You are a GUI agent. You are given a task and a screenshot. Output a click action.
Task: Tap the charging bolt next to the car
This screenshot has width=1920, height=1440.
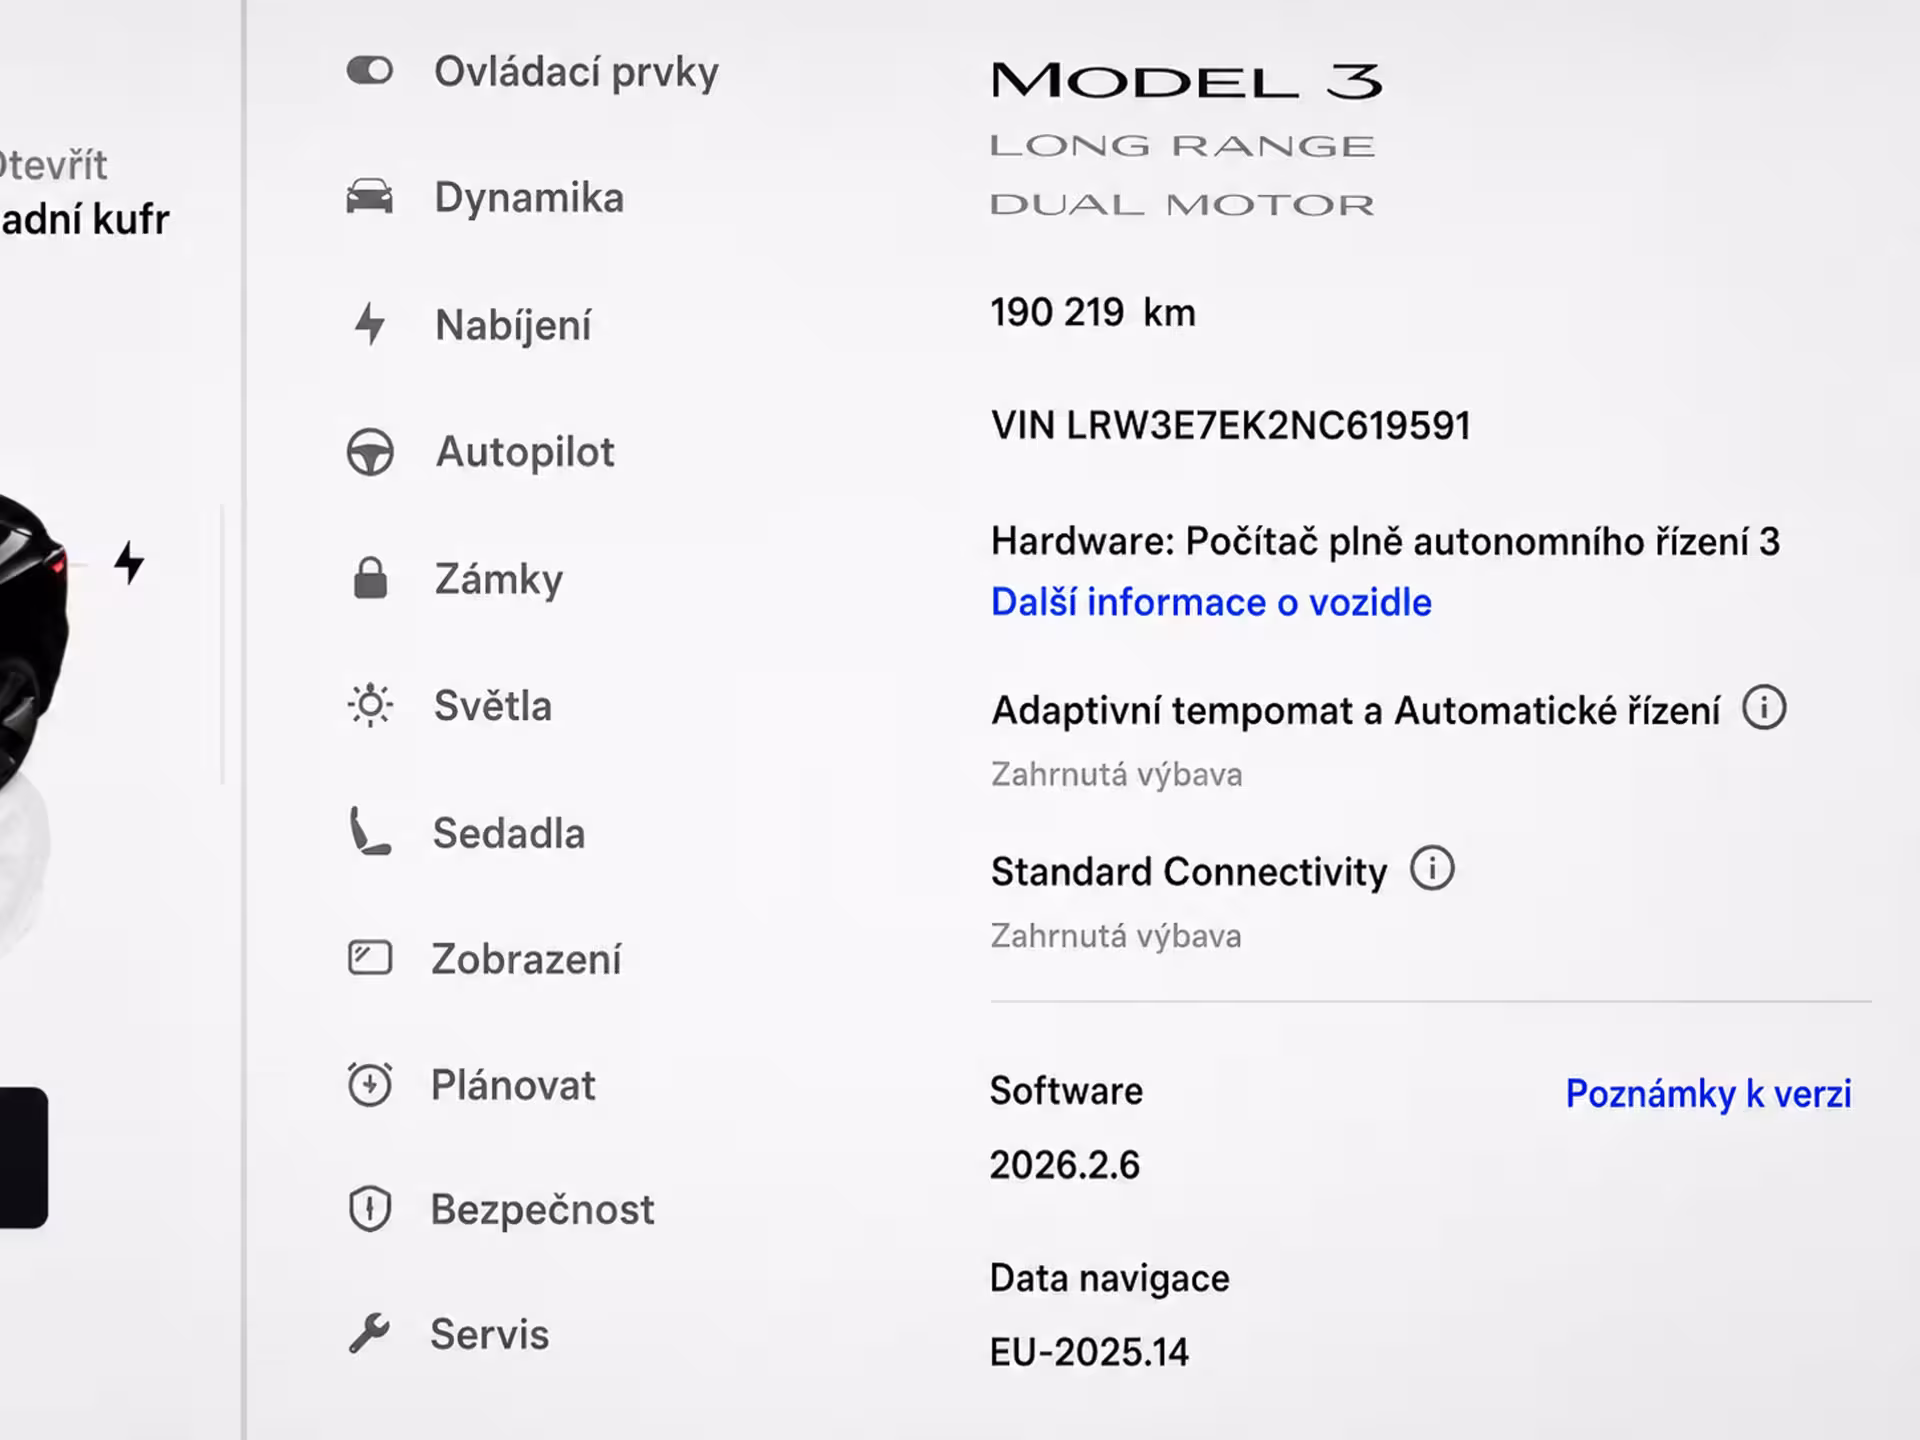(x=129, y=562)
